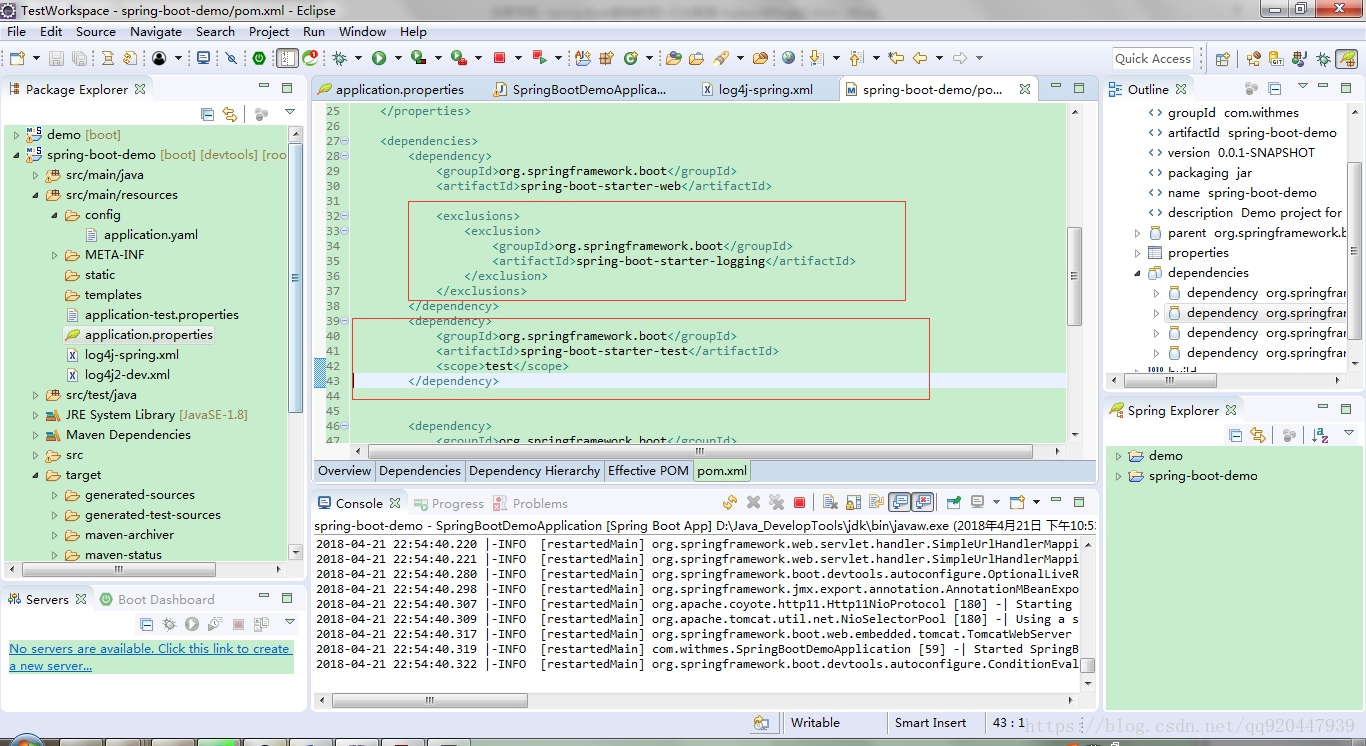Open the Window menu
Screen dimensions: 1366x746
click(362, 31)
